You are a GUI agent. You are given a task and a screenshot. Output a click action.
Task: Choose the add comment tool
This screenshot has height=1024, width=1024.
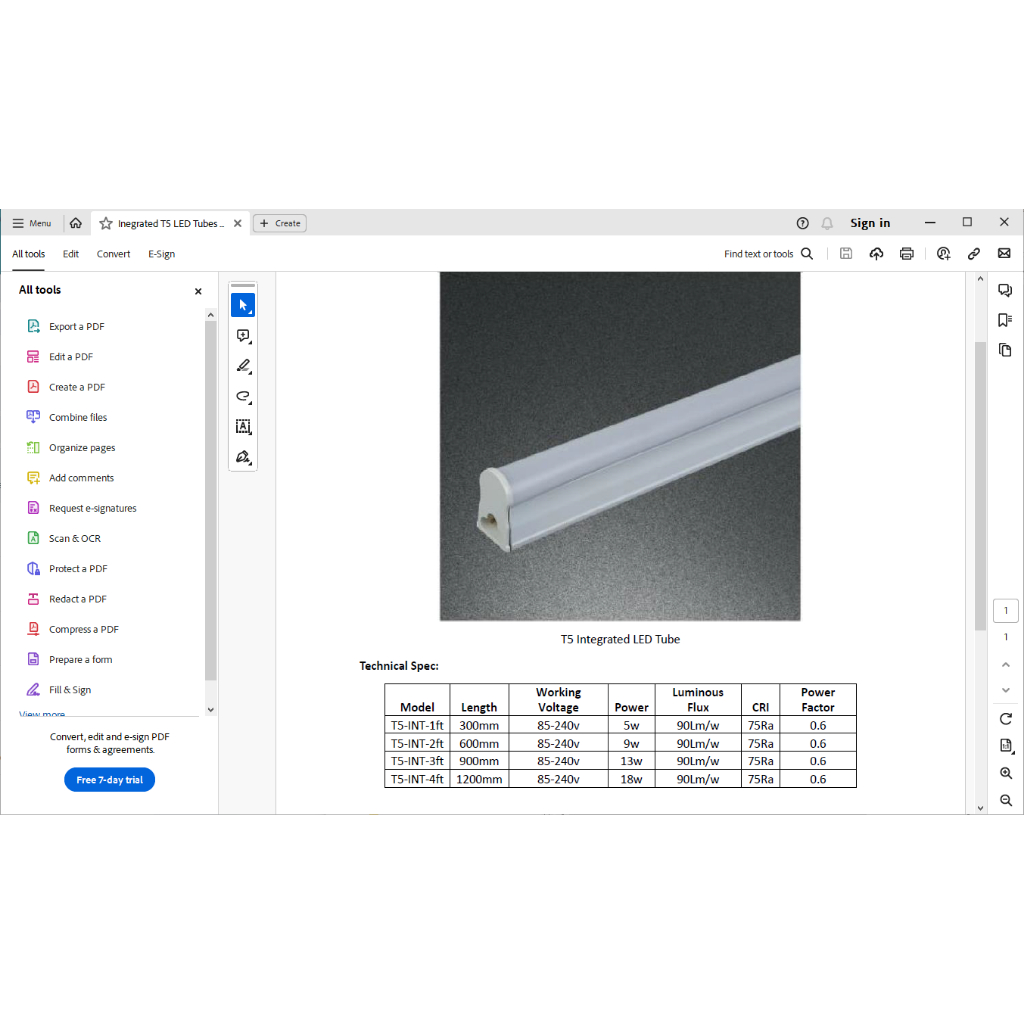[x=243, y=336]
